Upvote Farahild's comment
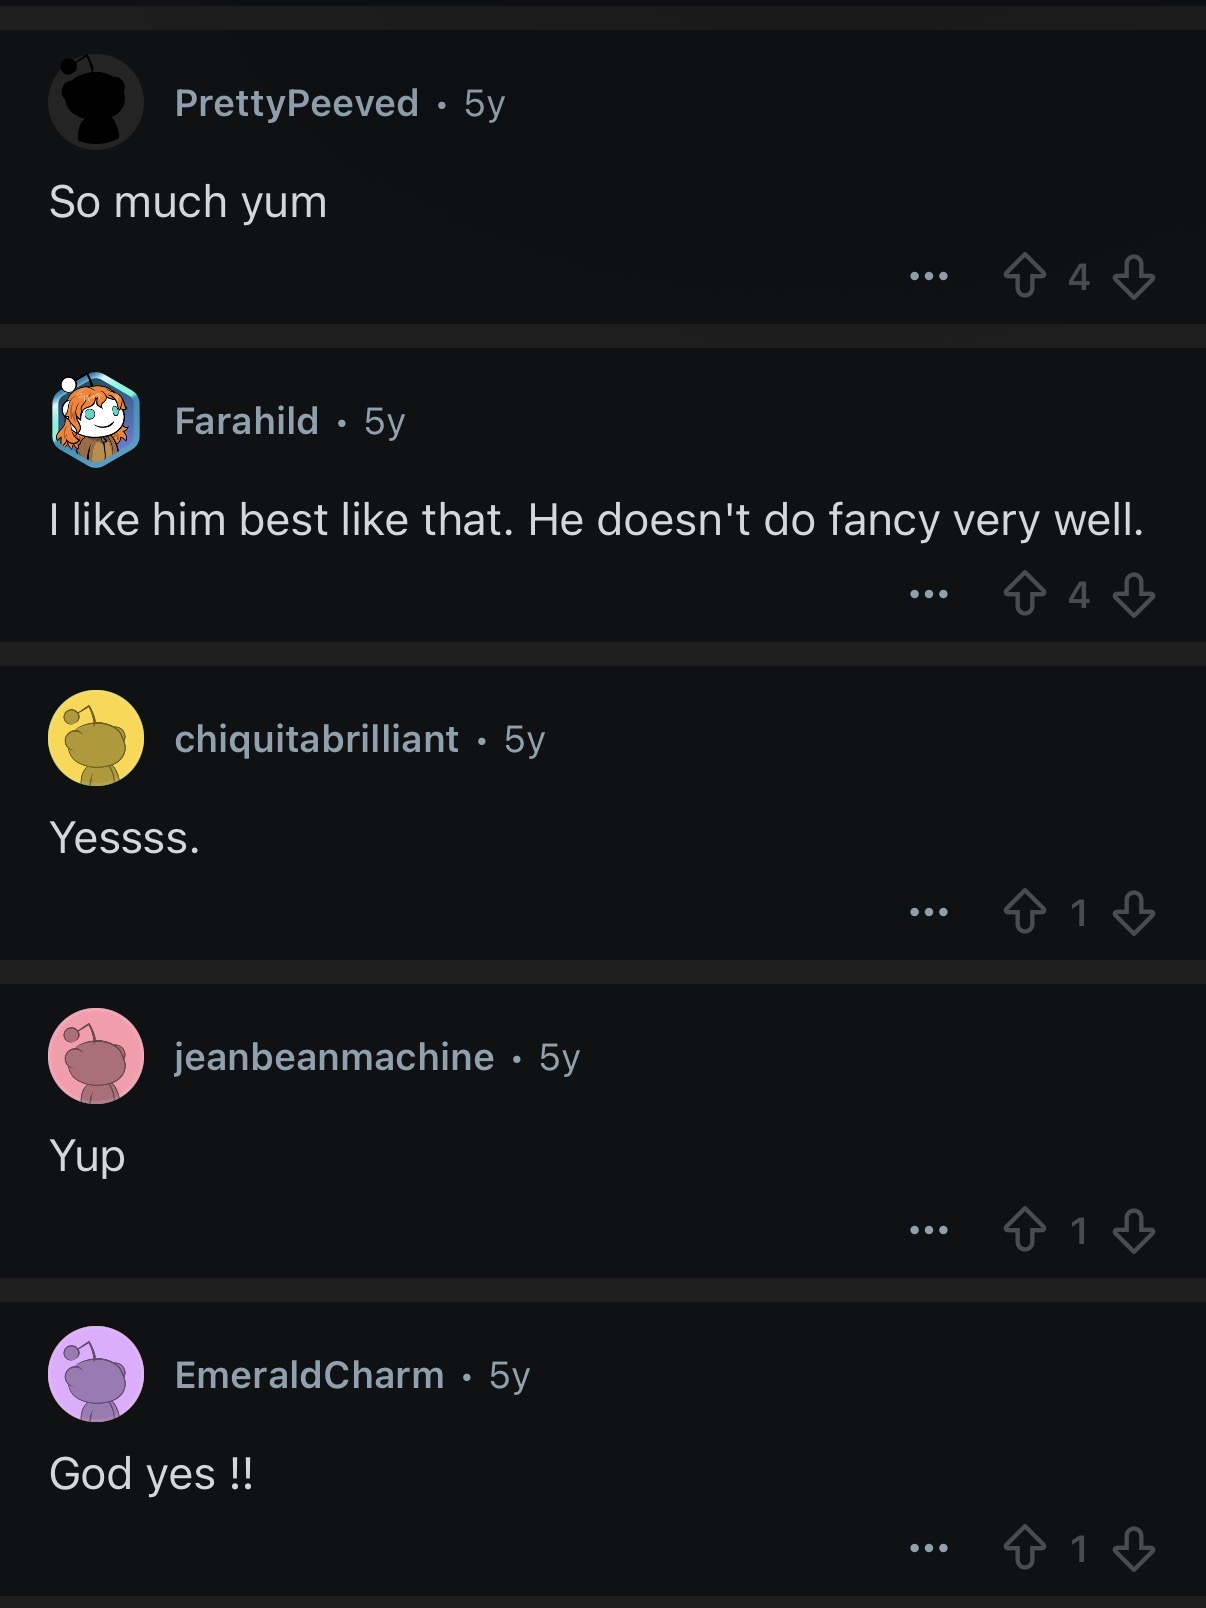The image size is (1206, 1608). [x=1024, y=594]
